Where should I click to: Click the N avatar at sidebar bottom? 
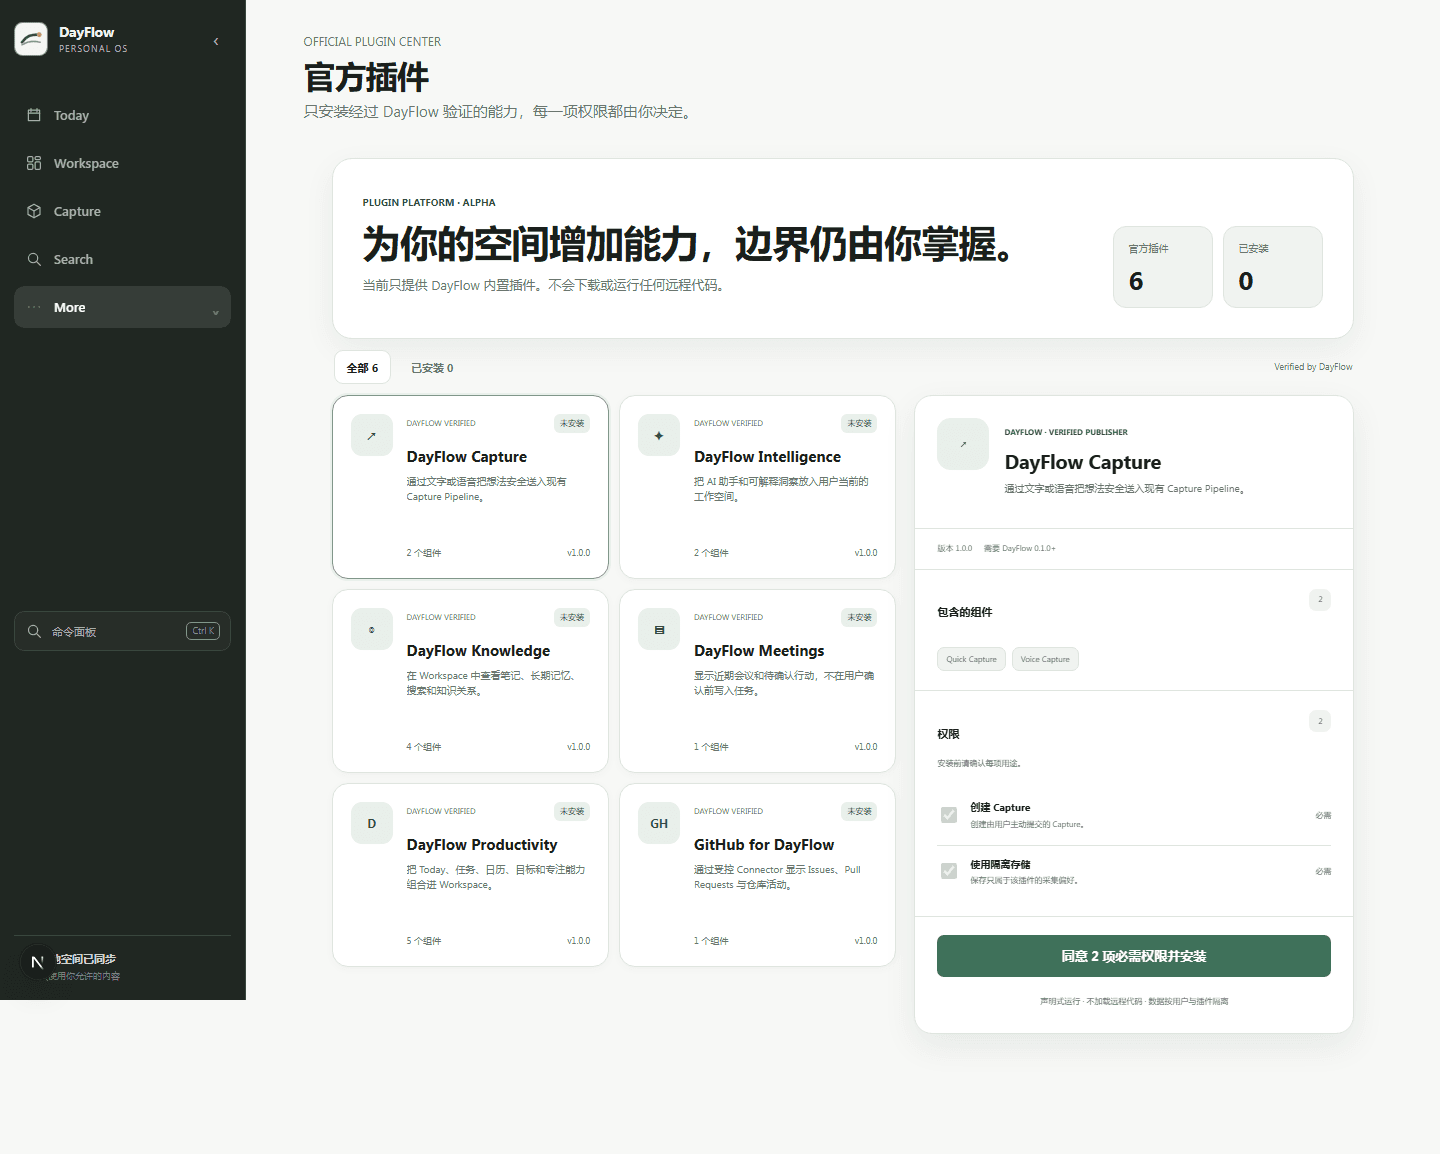click(37, 962)
